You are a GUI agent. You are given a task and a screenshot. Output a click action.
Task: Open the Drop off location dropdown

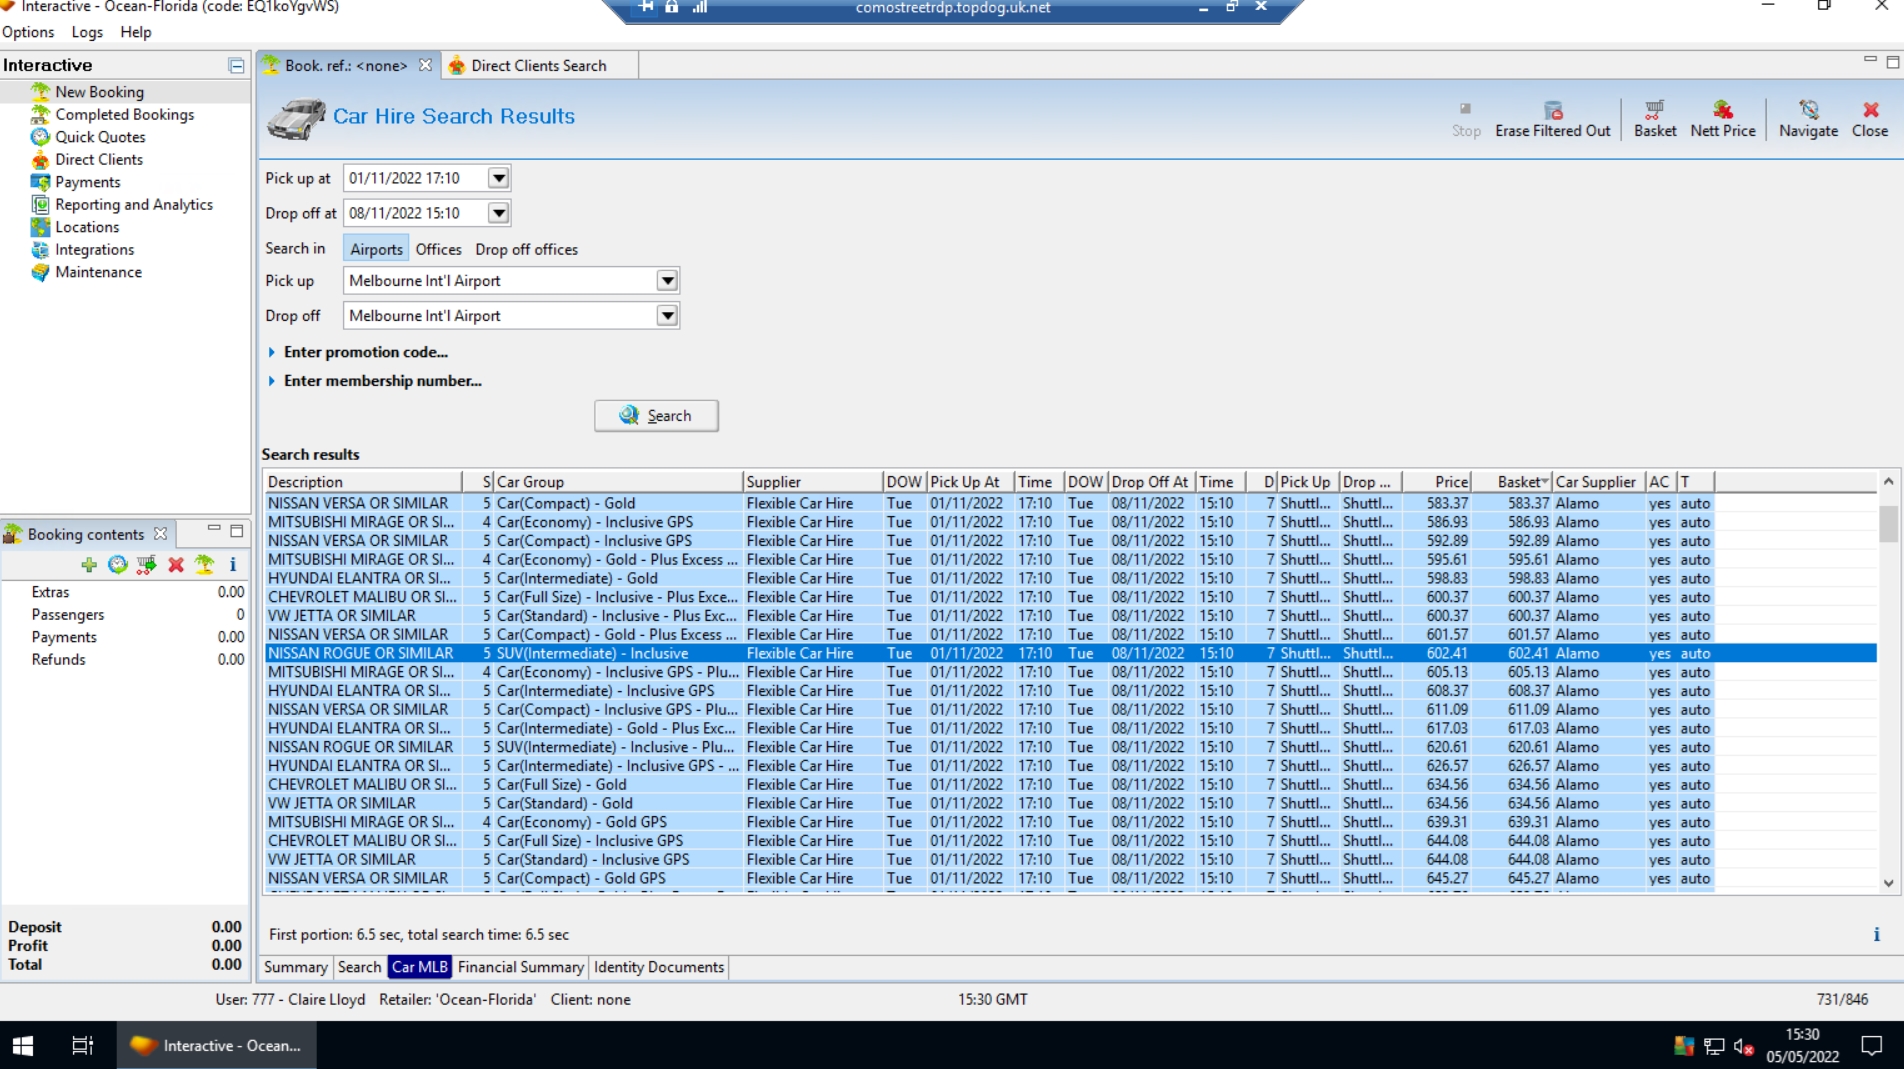pyautogui.click(x=667, y=316)
